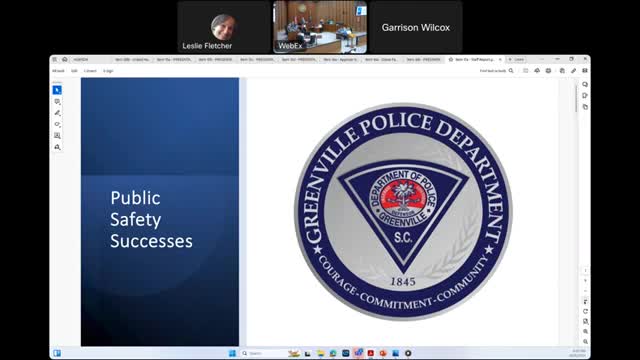The width and height of the screenshot is (640, 360).
Task: Close the Staff Report document tab
Action: tap(500, 60)
